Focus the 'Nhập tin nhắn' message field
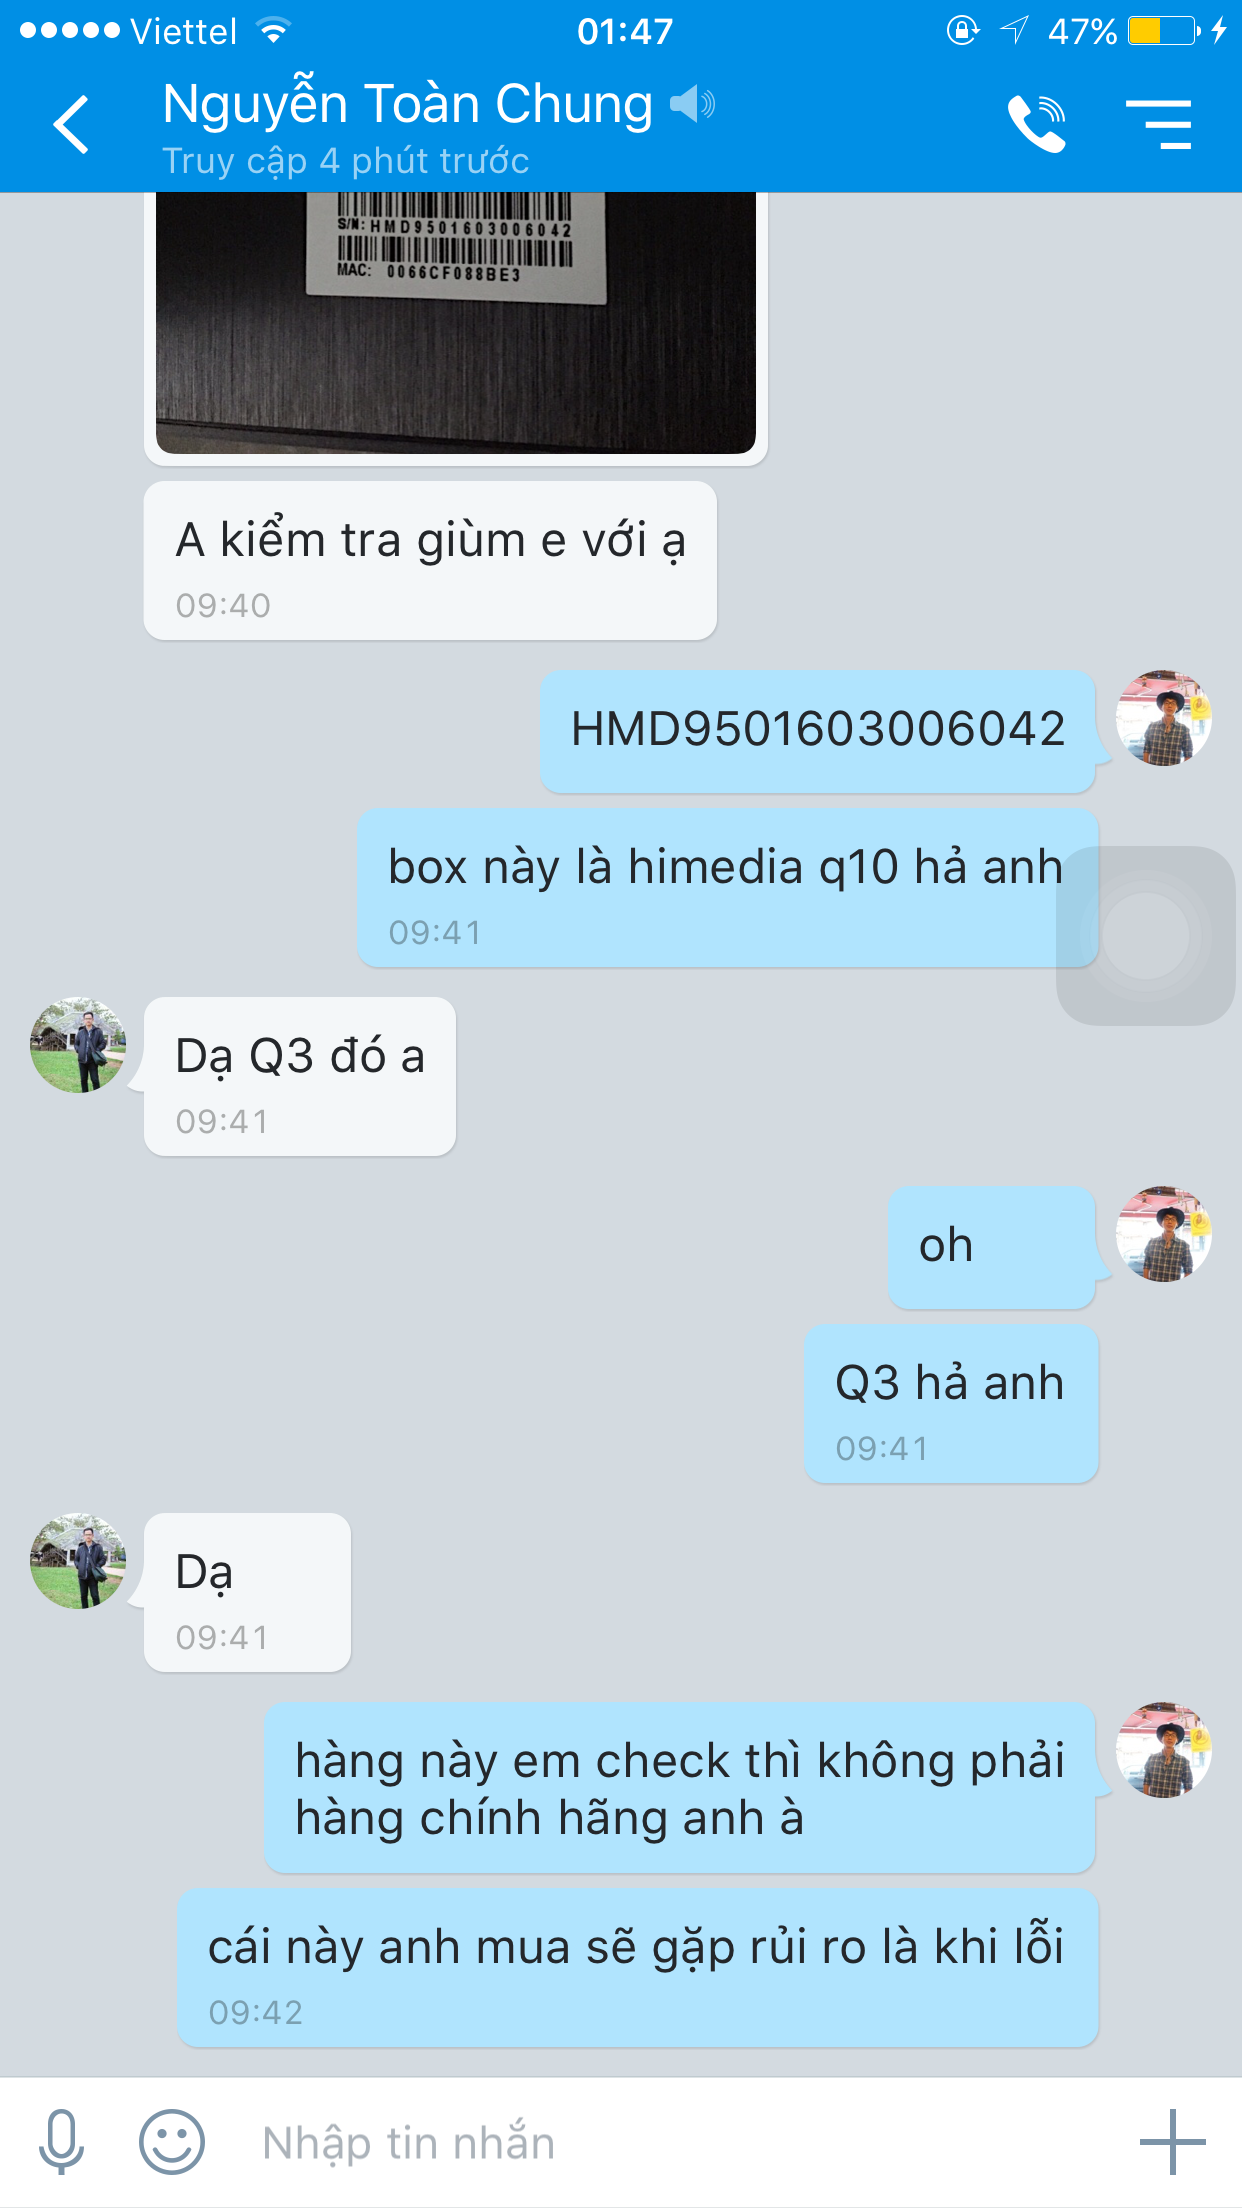Screen dimensions: 1242x2208 (x=680, y=2143)
